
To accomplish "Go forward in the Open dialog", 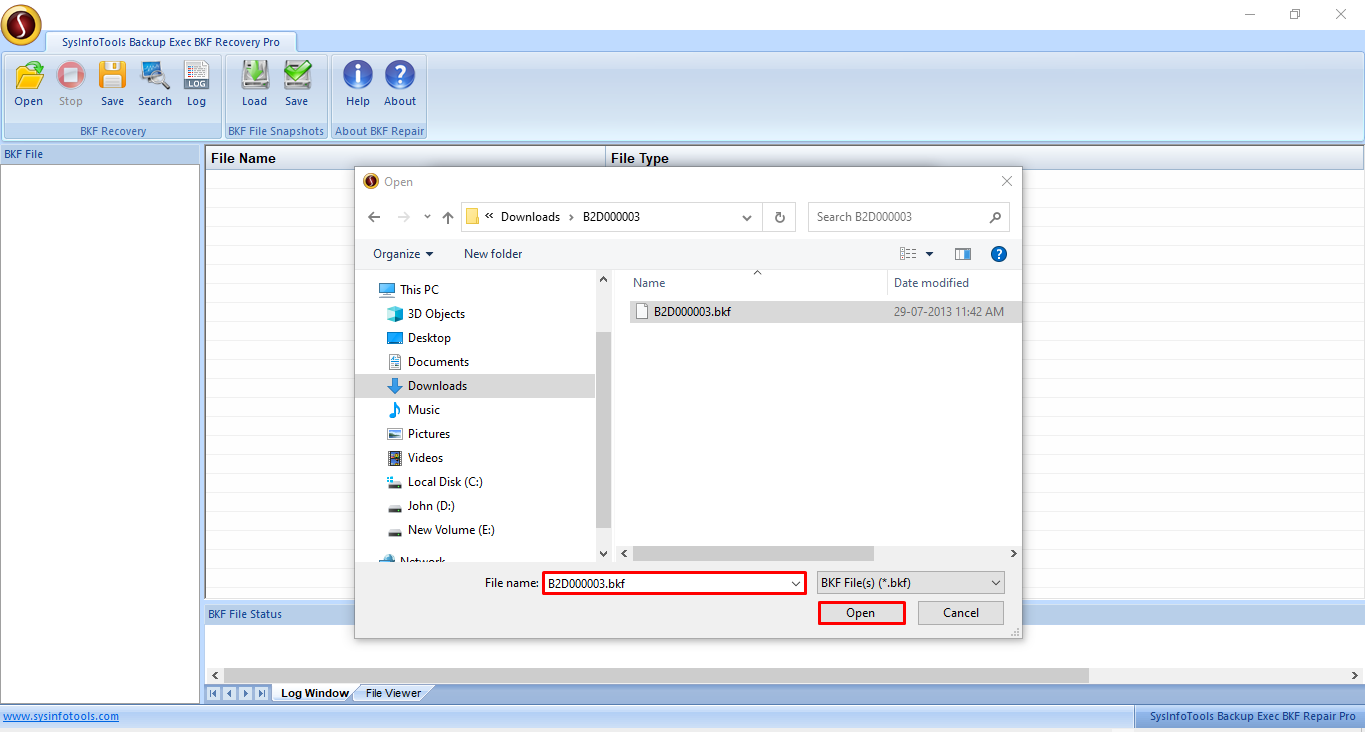I will tap(404, 217).
